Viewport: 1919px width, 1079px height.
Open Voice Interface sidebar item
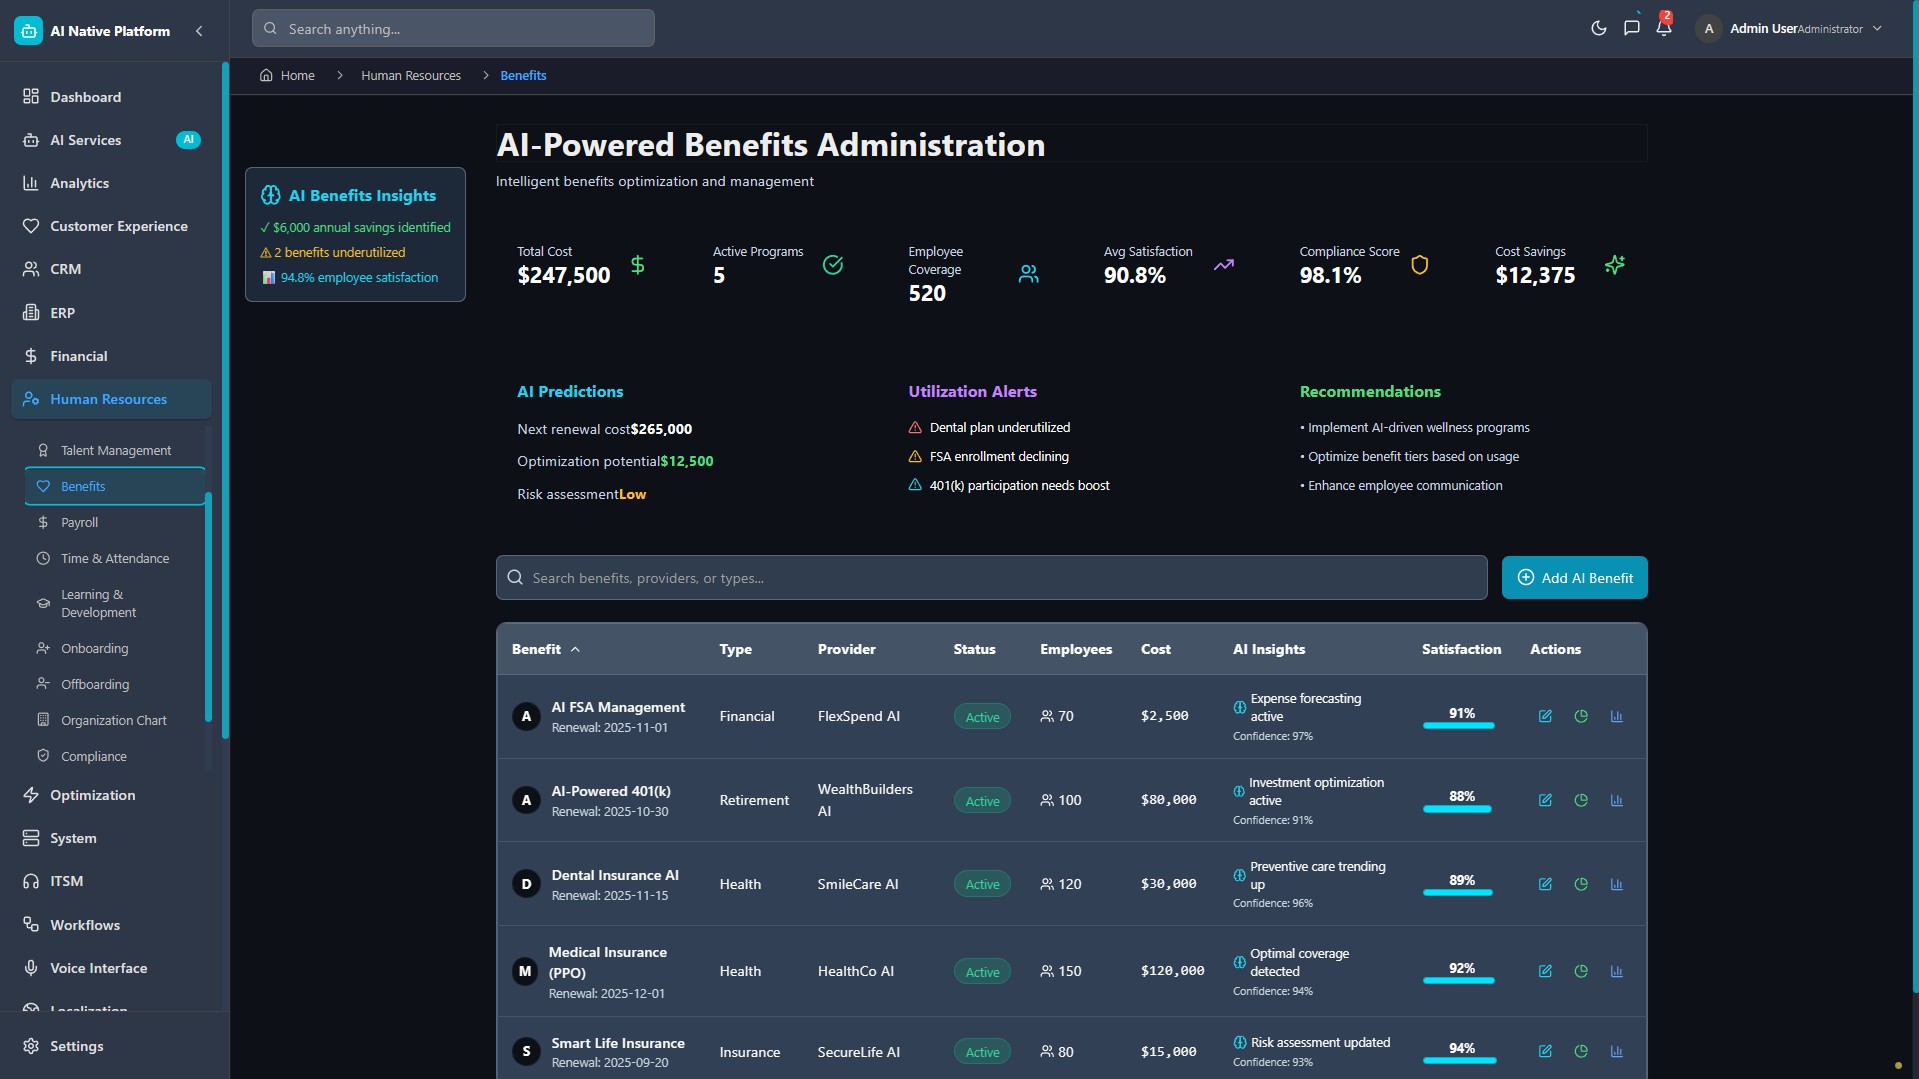point(111,968)
